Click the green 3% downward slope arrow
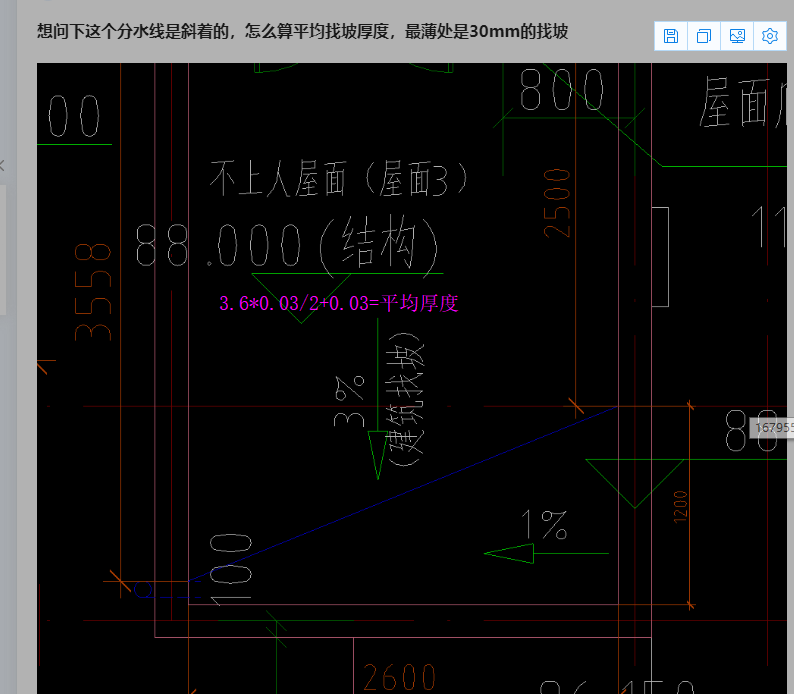 [377, 399]
